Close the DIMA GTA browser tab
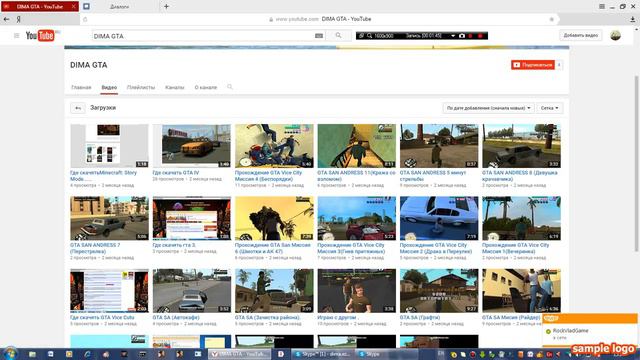Viewport: 640px width, 360px height. tap(73, 7)
